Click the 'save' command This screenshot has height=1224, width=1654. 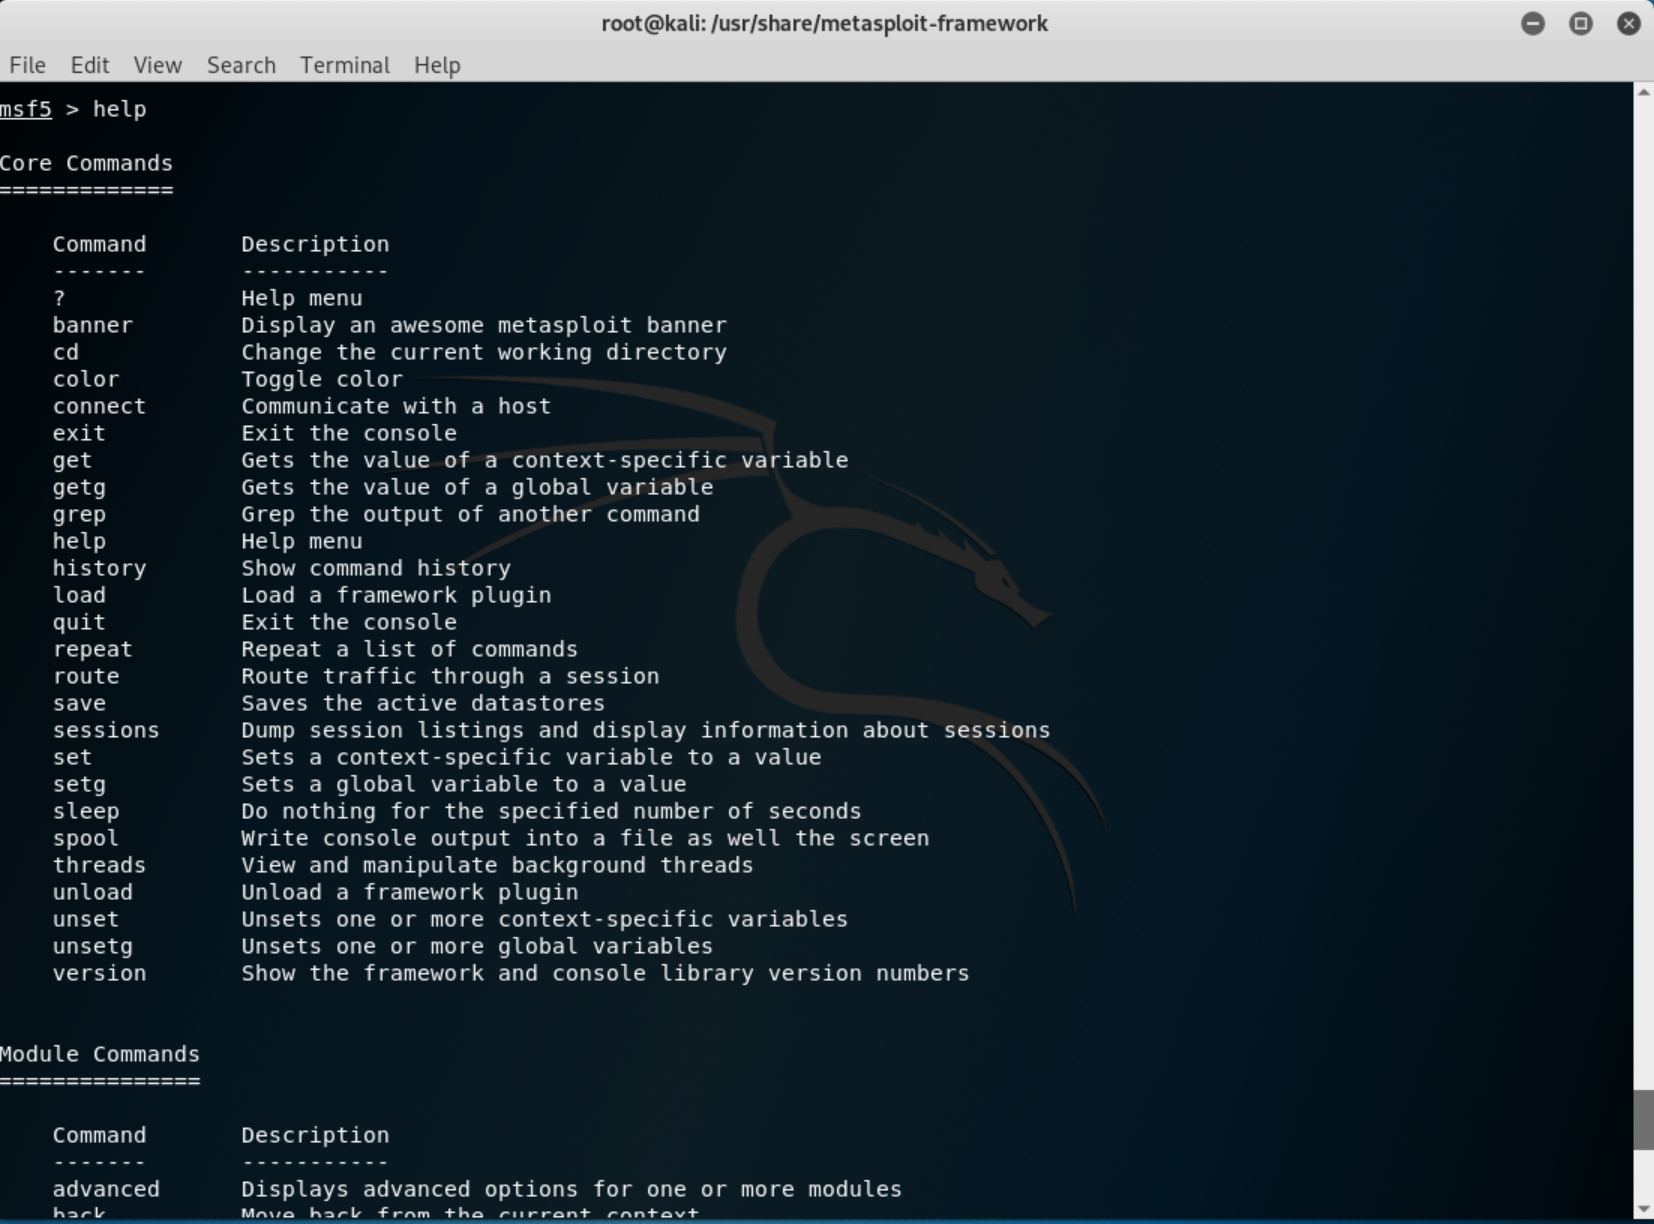(79, 703)
